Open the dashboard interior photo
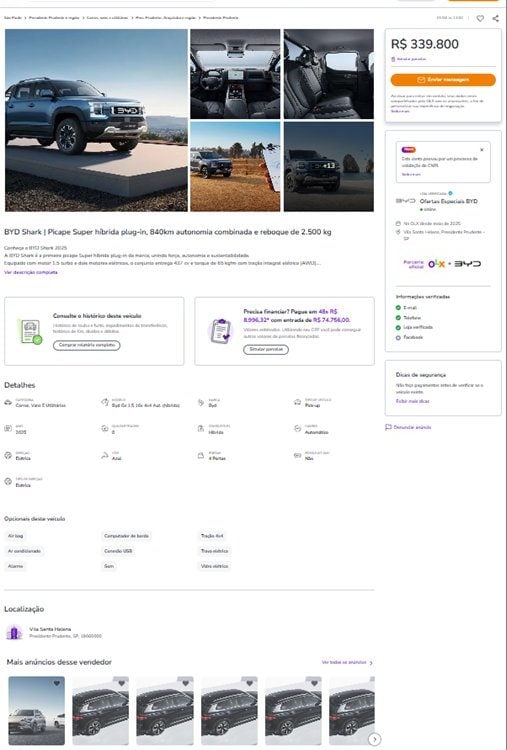Screen dimensions: 507x750 [235, 74]
